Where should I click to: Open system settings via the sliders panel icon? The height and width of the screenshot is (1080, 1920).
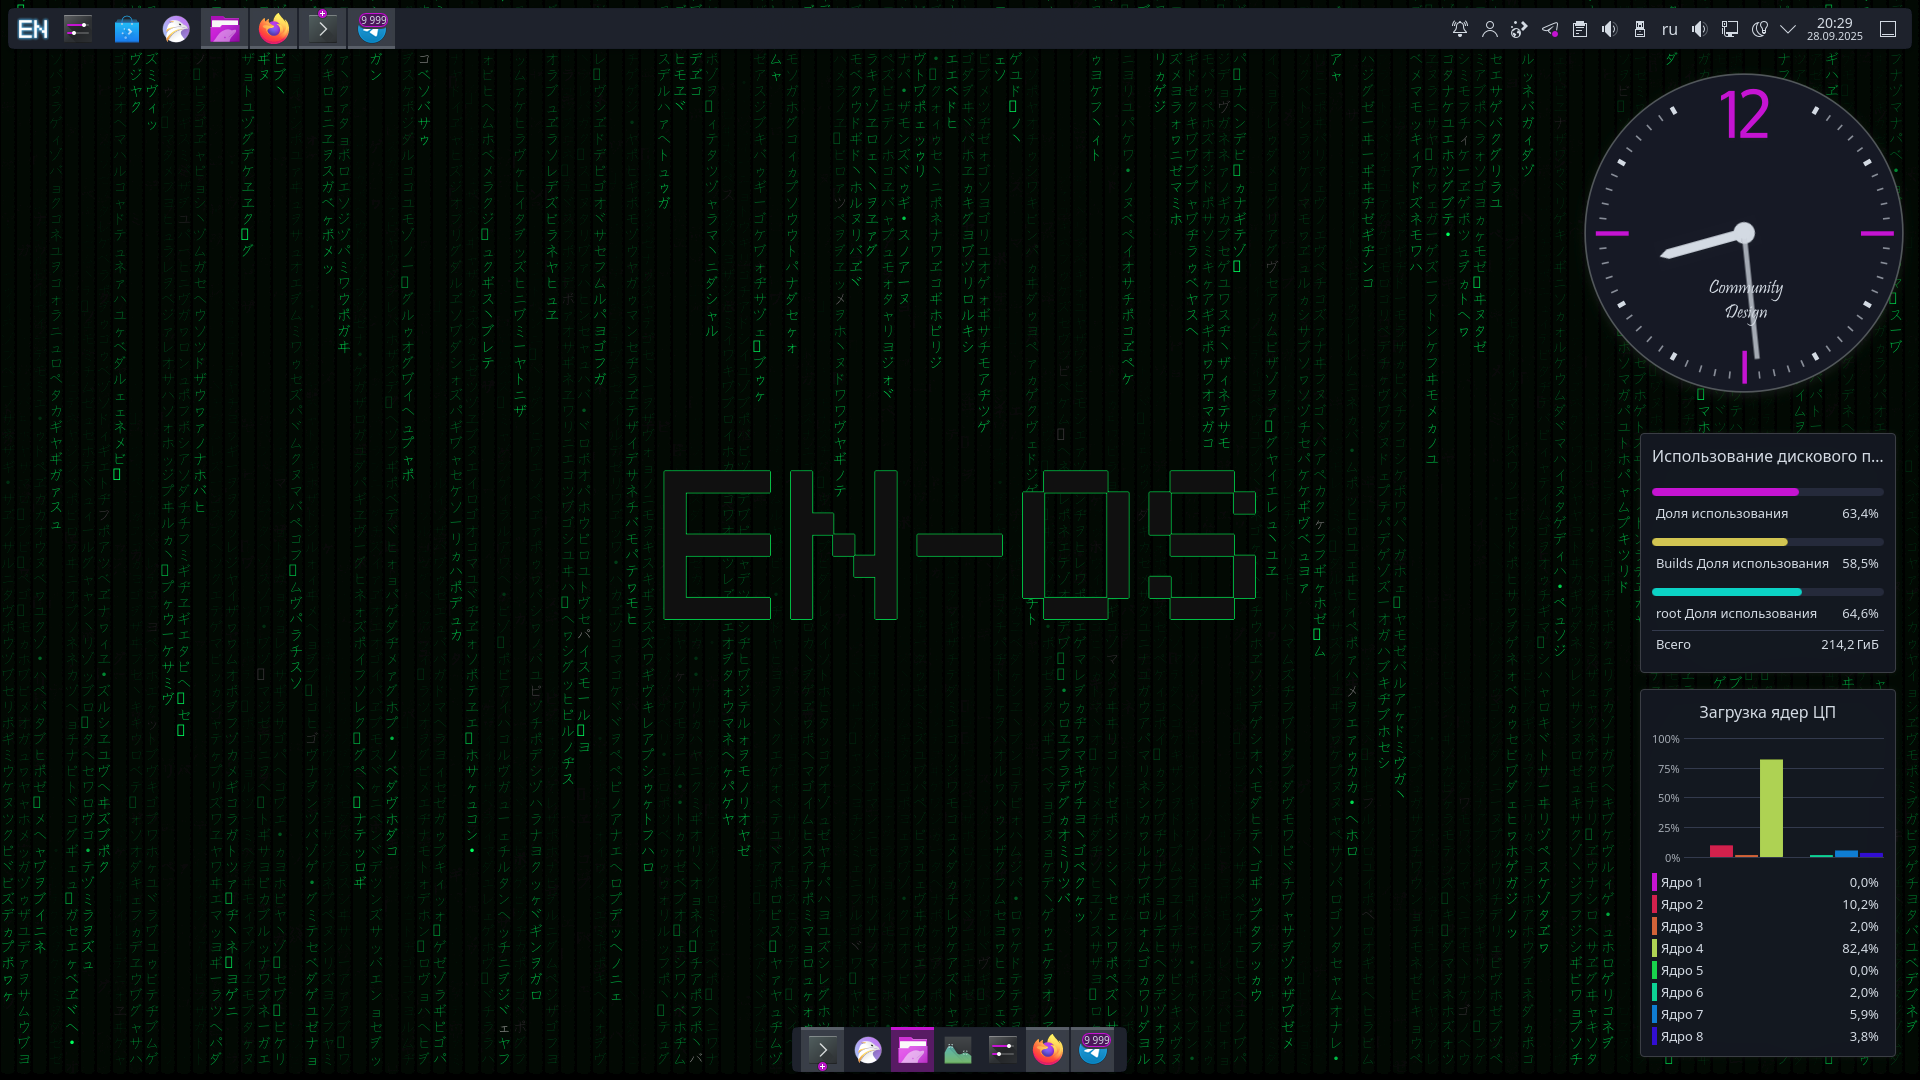tap(78, 28)
